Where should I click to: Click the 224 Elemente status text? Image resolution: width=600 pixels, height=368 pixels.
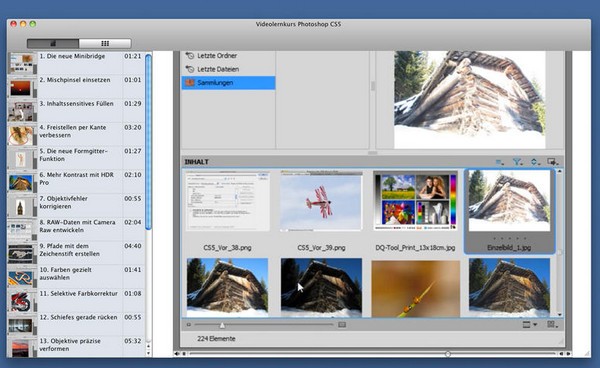[216, 339]
